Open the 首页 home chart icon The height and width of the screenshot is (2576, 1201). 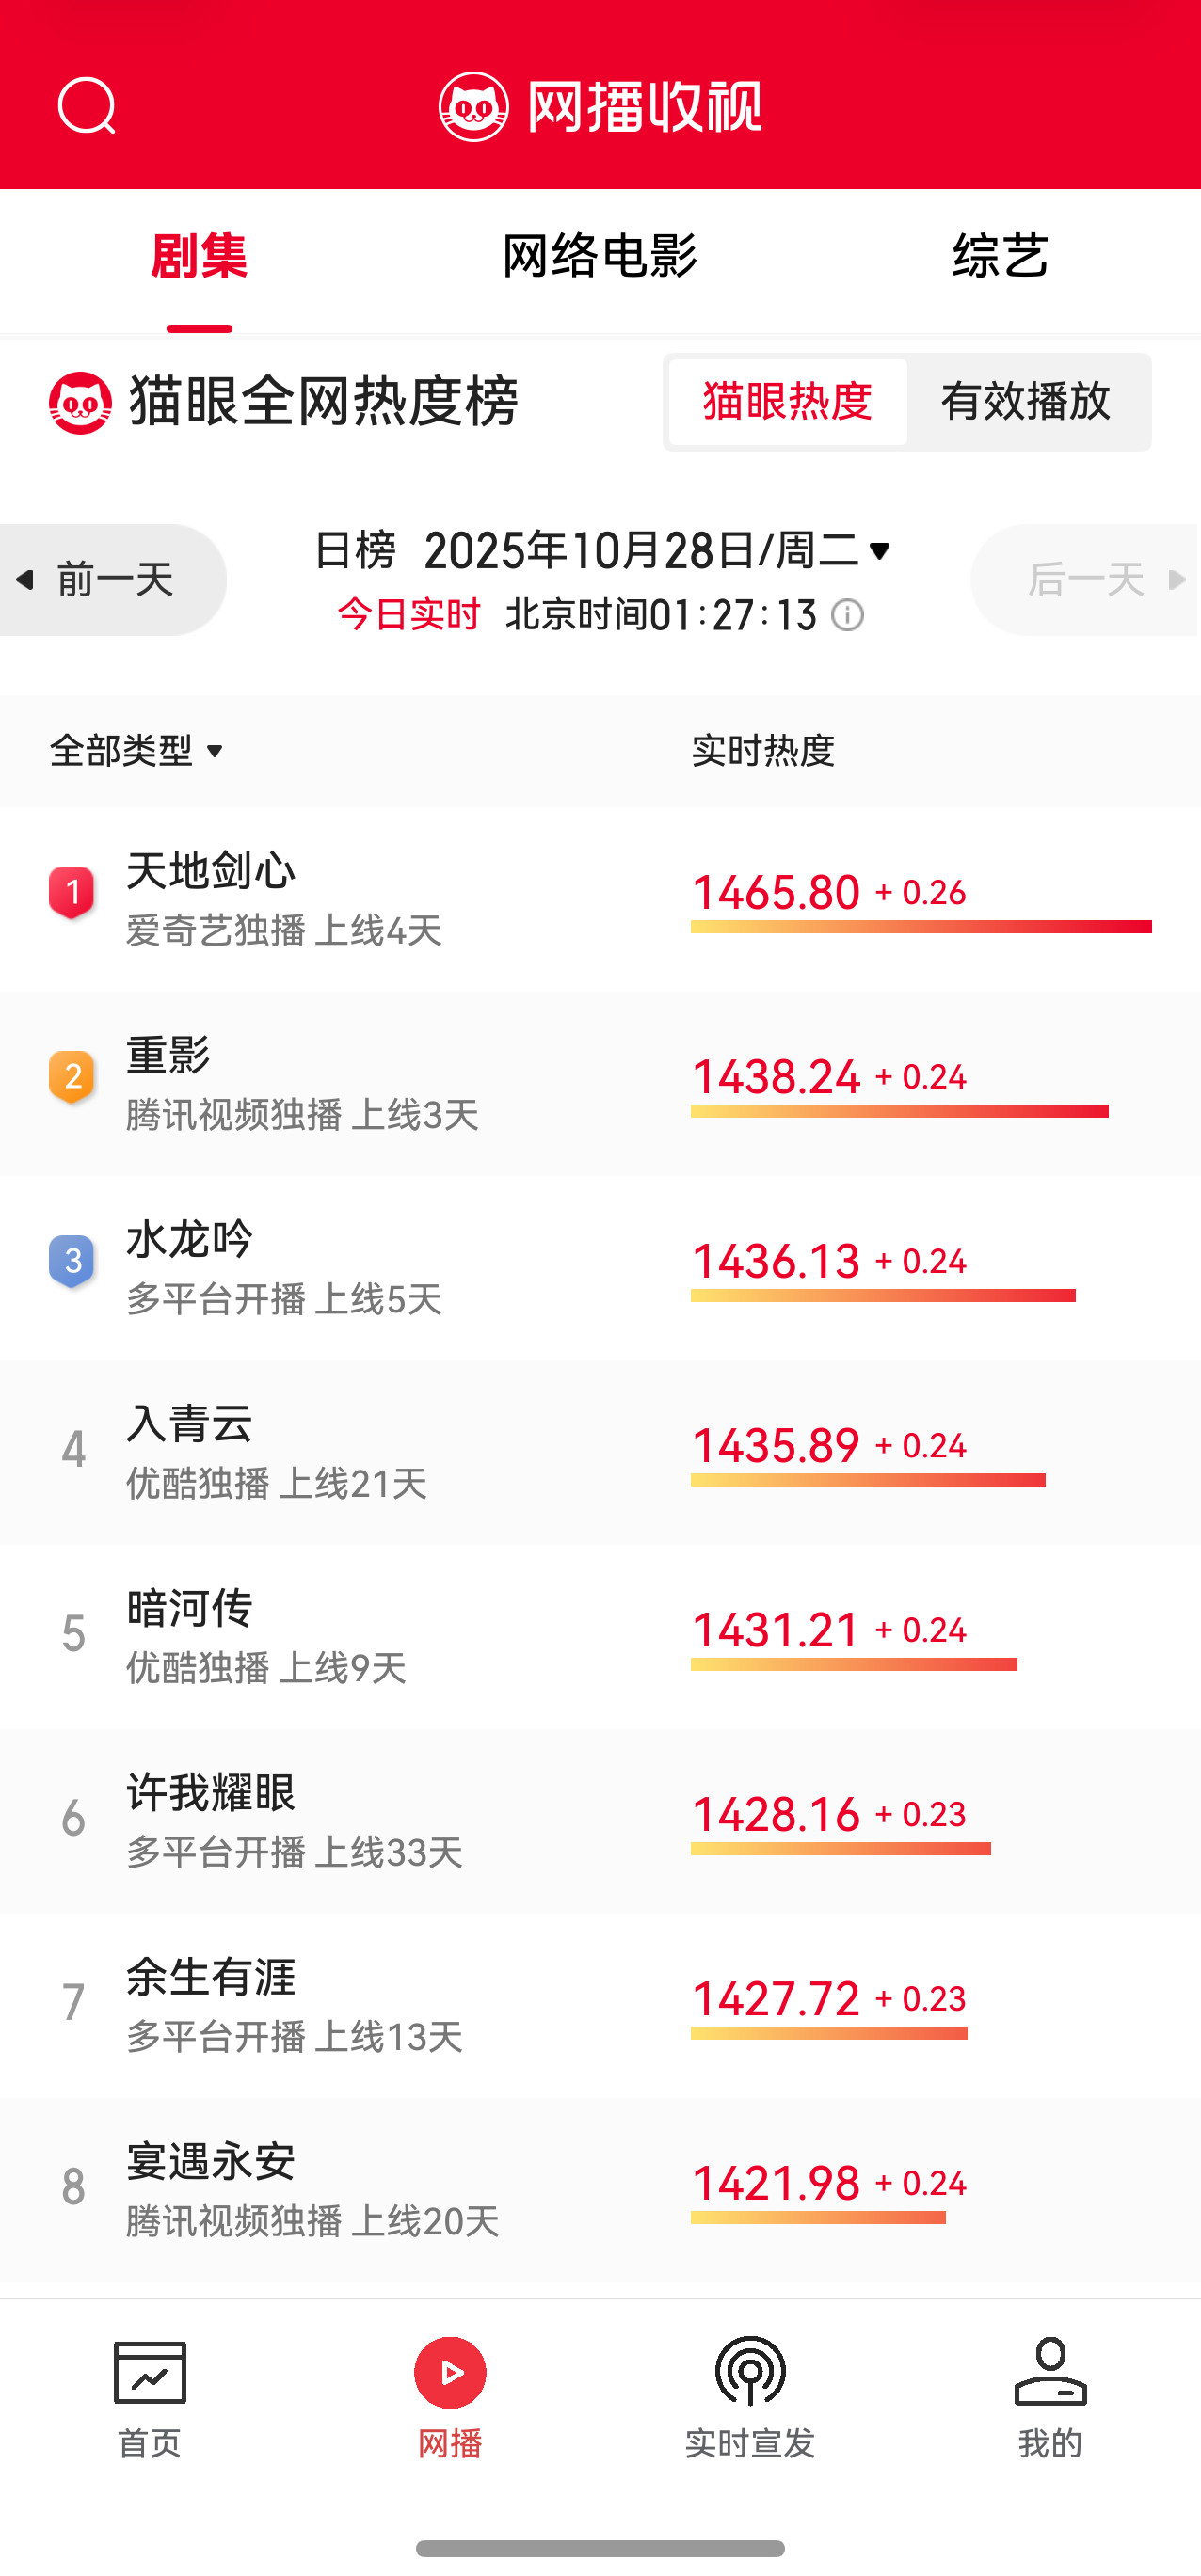[150, 2372]
